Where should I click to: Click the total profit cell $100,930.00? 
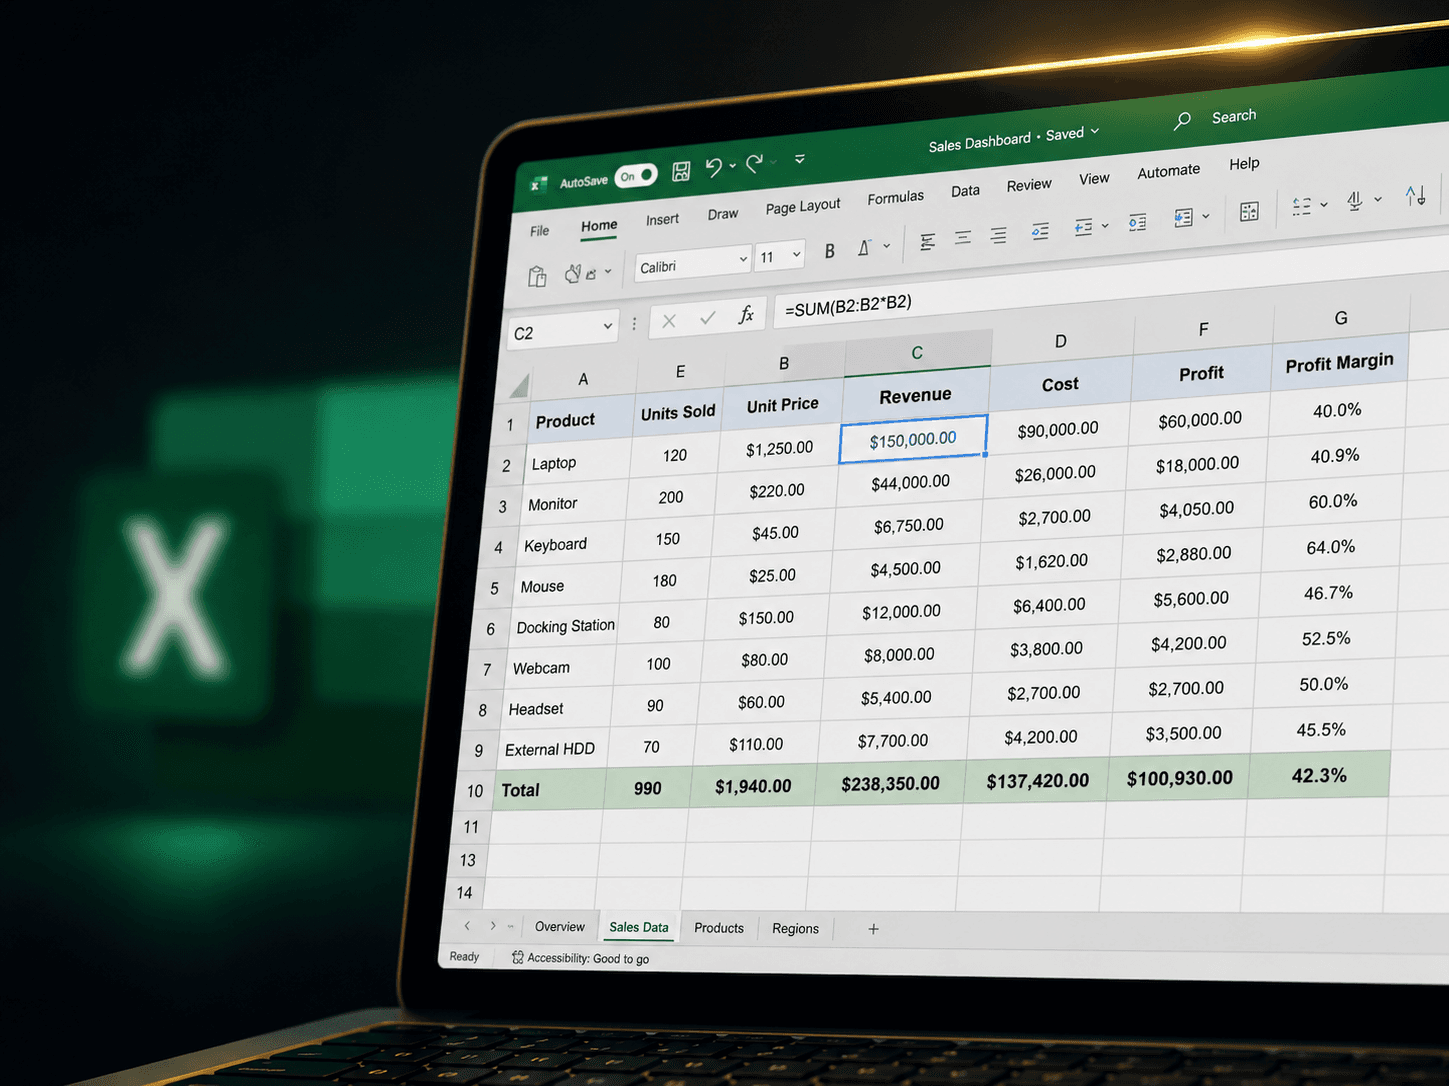click(x=1180, y=778)
